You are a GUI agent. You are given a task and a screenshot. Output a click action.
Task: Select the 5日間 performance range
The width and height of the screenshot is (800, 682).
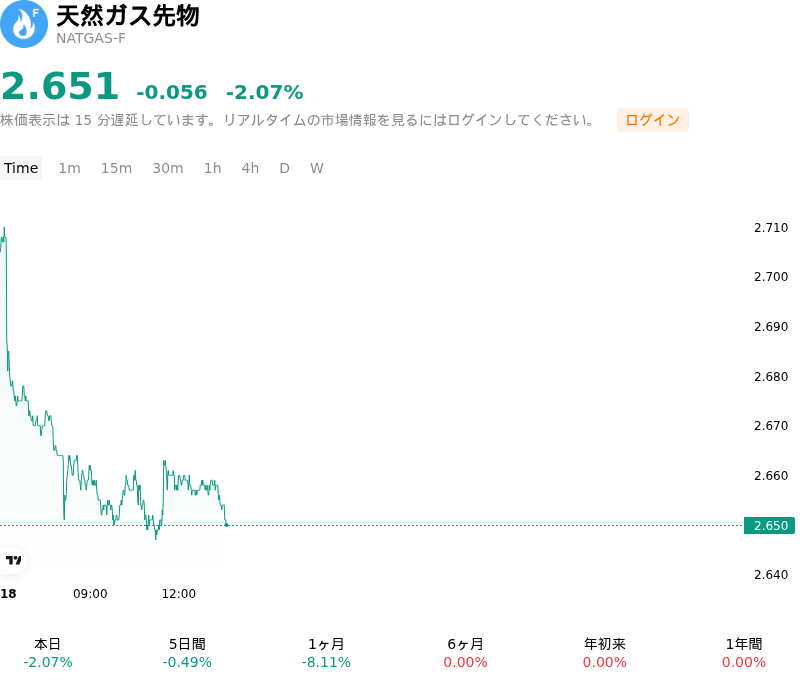tap(187, 653)
